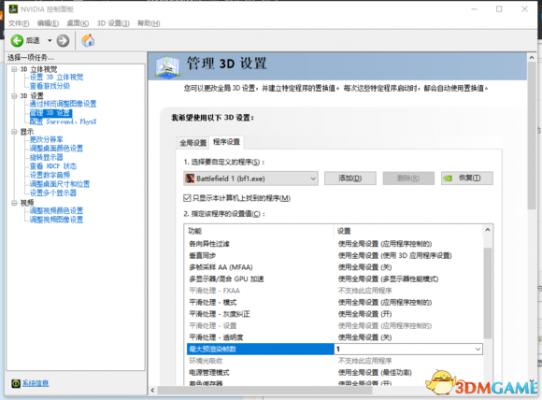Open 查看 HDCP 状态 in tree
Image resolution: width=542 pixels, height=400 pixels.
[x=53, y=166]
